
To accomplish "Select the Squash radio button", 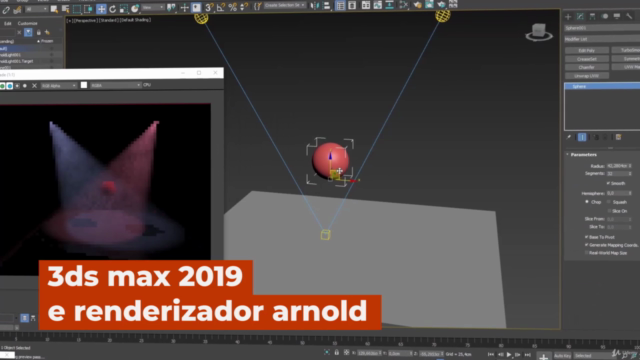I will 609,202.
